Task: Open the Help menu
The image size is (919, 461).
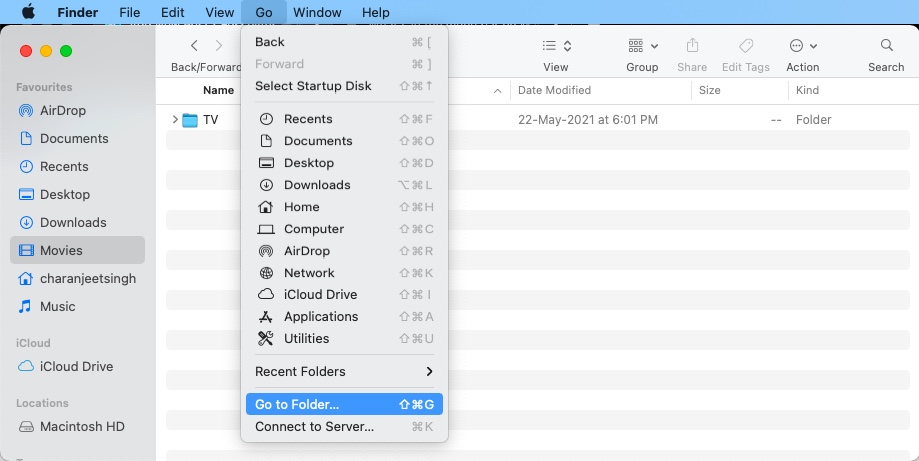Action: pyautogui.click(x=376, y=12)
